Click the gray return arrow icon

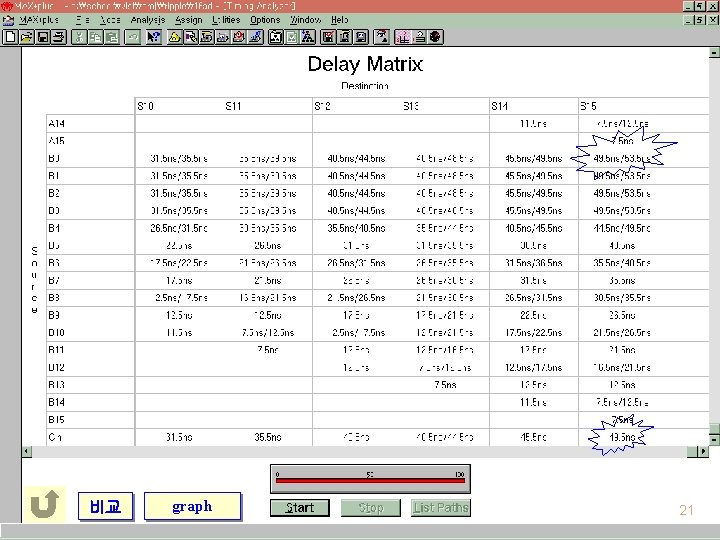pyautogui.click(x=45, y=504)
